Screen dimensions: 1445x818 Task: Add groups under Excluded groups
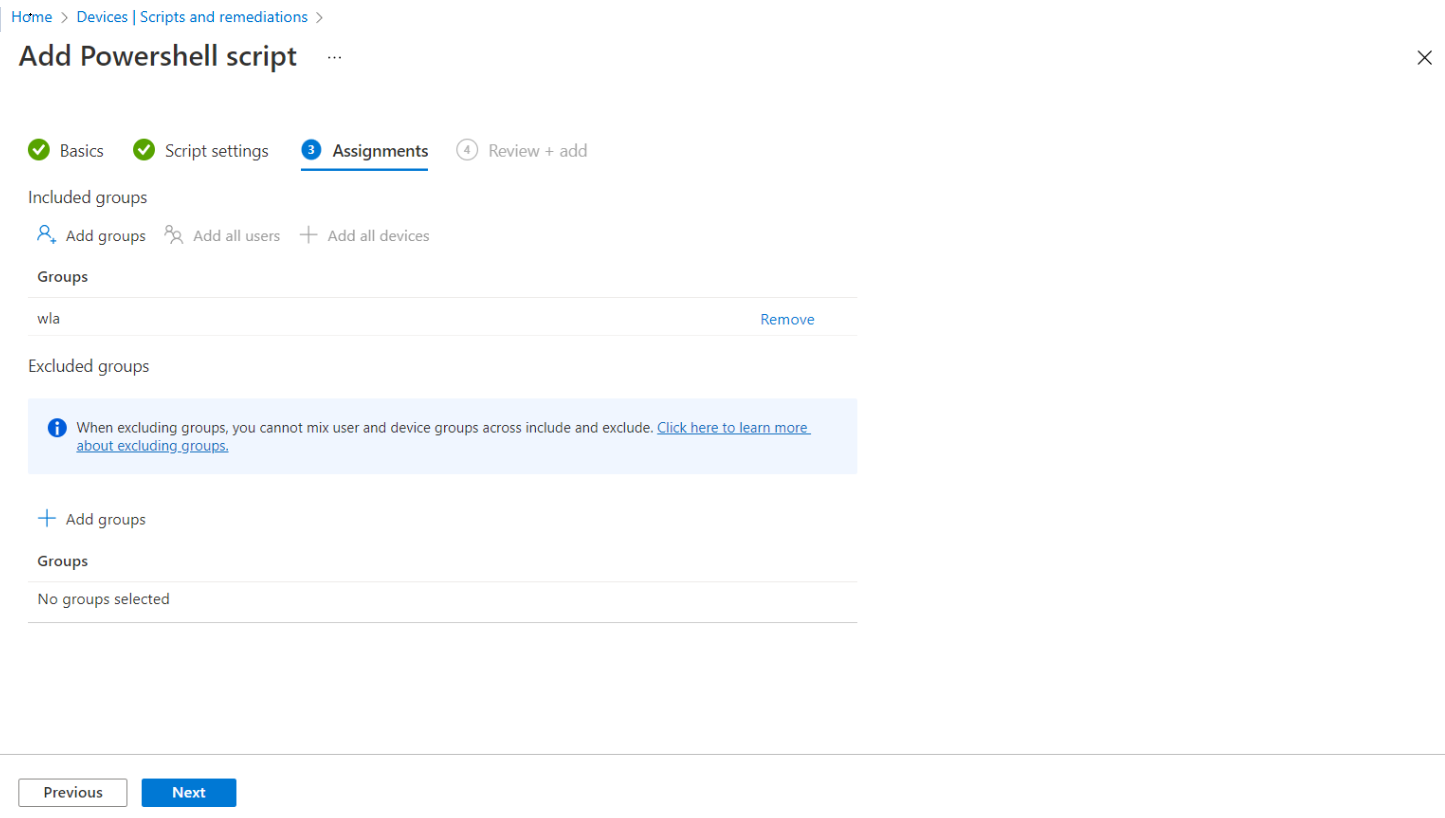91,519
